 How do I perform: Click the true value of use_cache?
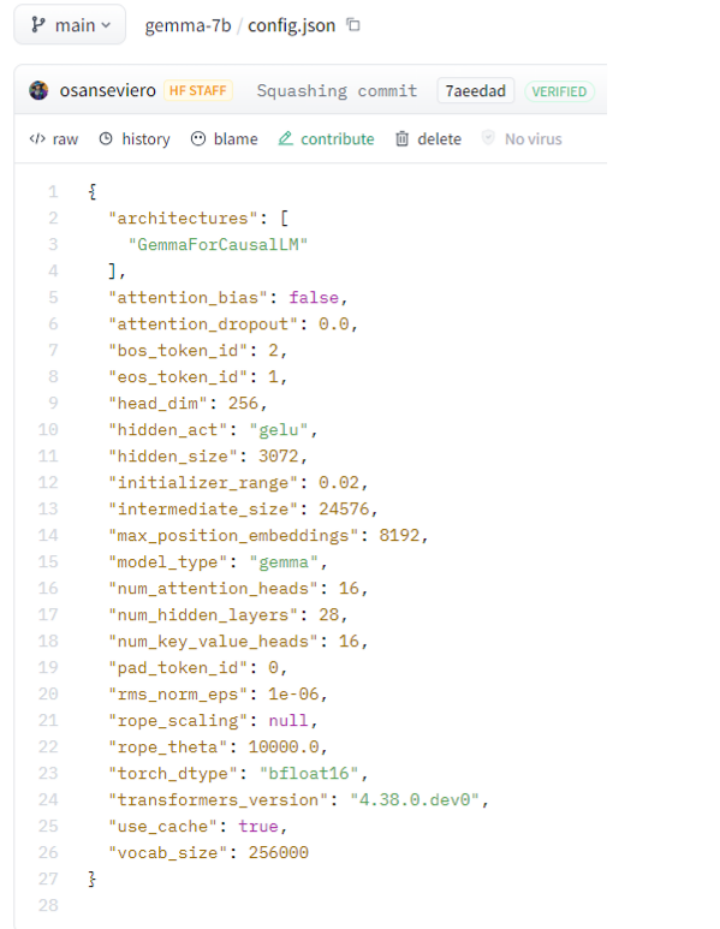point(258,826)
